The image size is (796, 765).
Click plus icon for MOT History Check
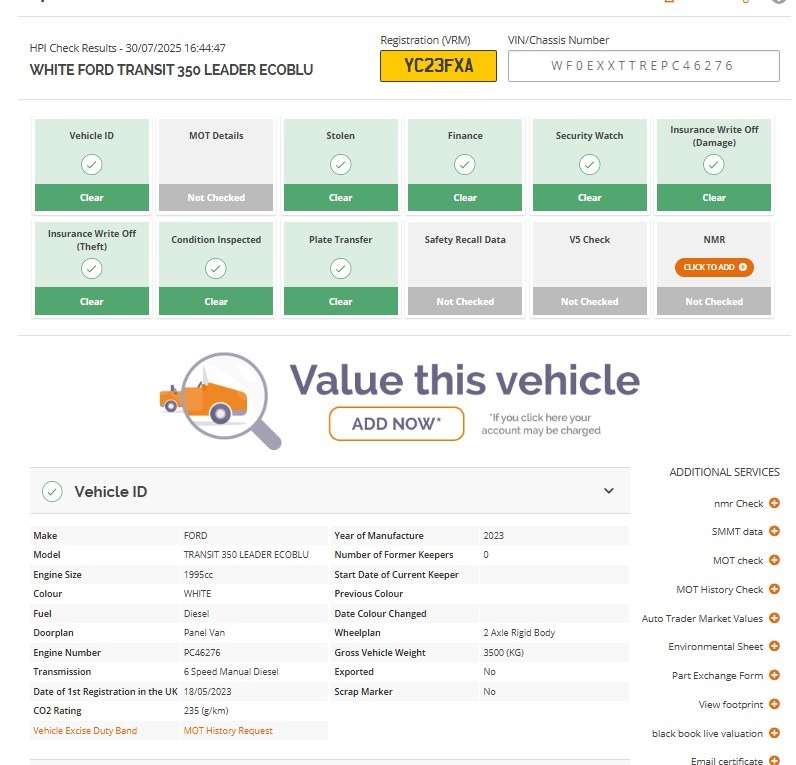tap(774, 589)
